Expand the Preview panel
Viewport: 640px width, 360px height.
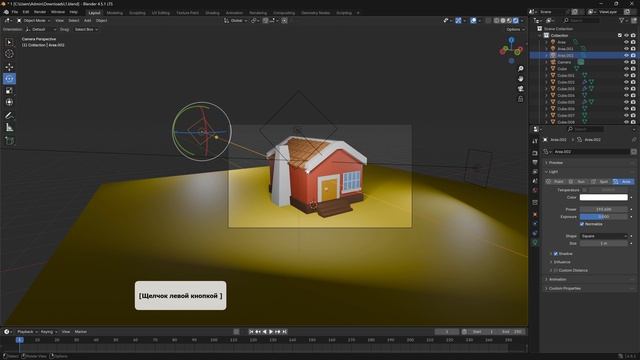tap(590, 162)
